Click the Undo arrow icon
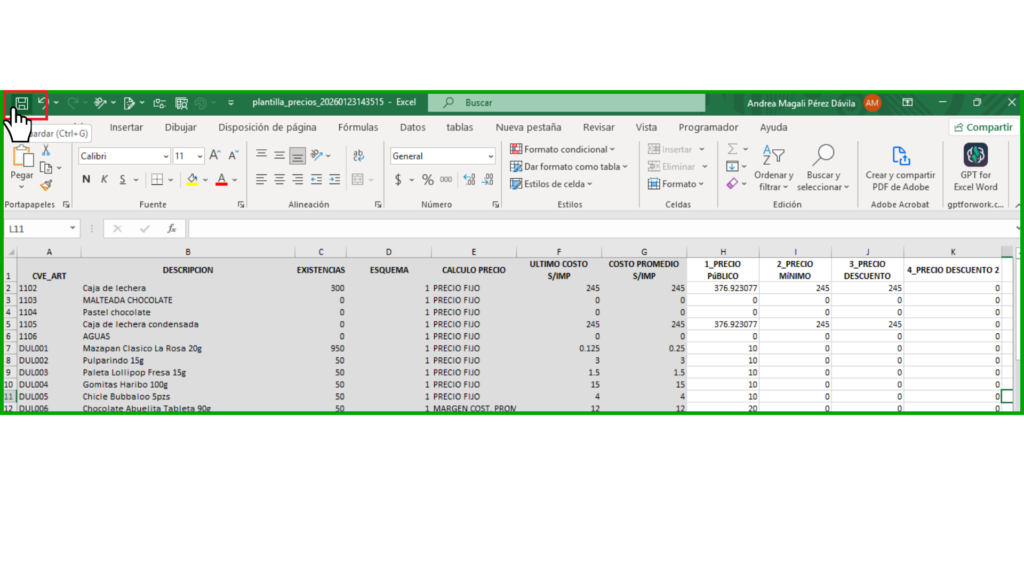1024x576 pixels. click(43, 103)
